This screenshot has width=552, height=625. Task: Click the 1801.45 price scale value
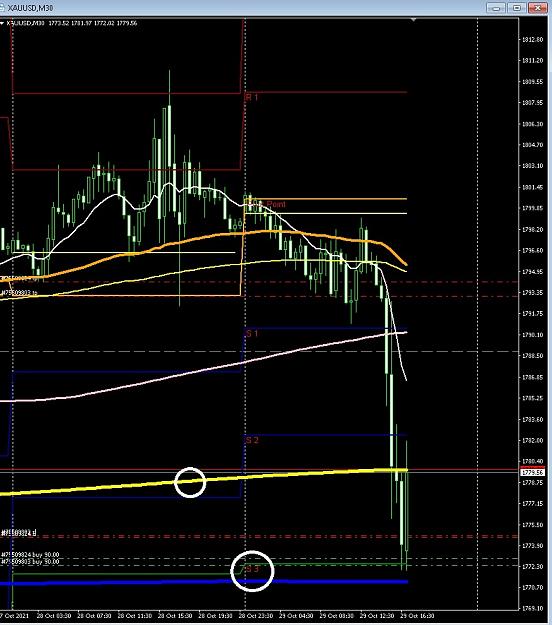[532, 187]
